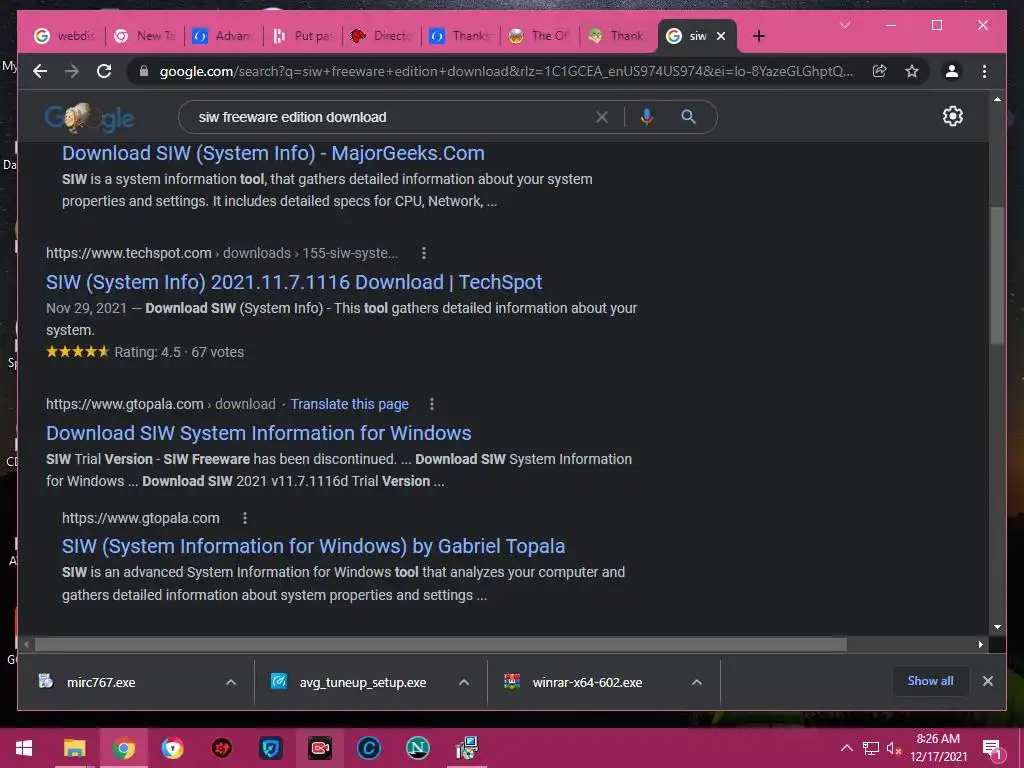The width and height of the screenshot is (1024, 768).
Task: Open SIW by Gabriel Topala result
Action: coord(313,546)
